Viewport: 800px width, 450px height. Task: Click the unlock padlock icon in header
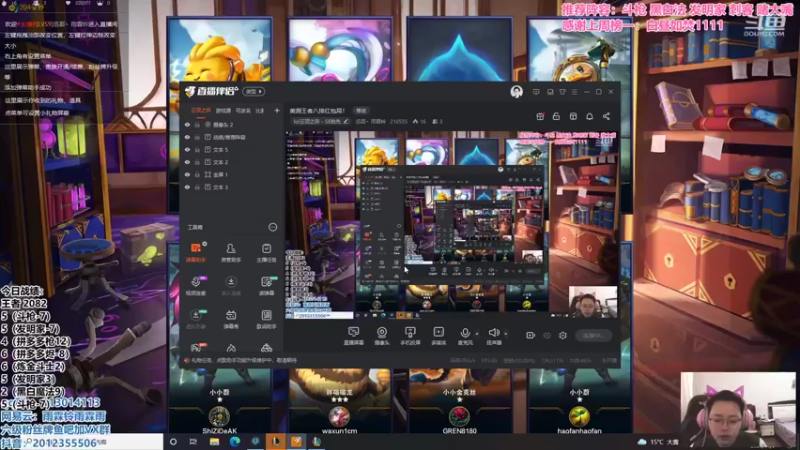556,116
